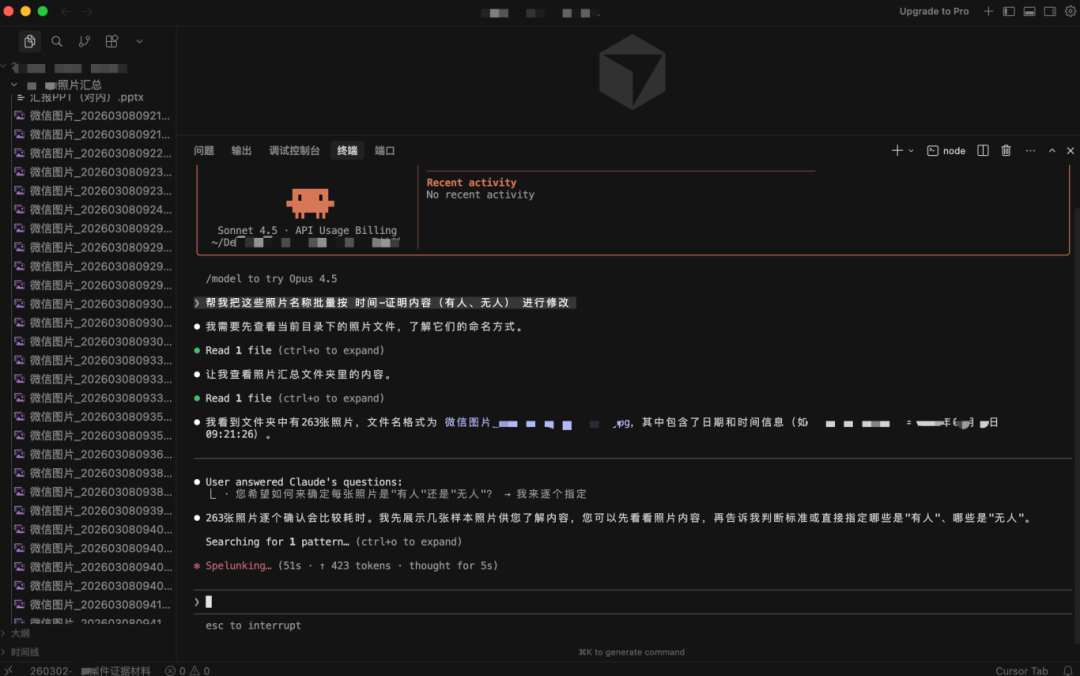
Task: Switch to the 输出 tab
Action: click(x=241, y=150)
